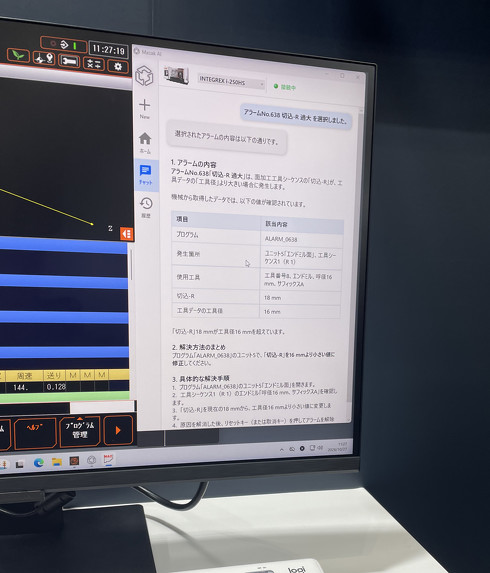Screen dimensions: 490x573
Task: Click the volume icon in system tray
Action: 320,447
